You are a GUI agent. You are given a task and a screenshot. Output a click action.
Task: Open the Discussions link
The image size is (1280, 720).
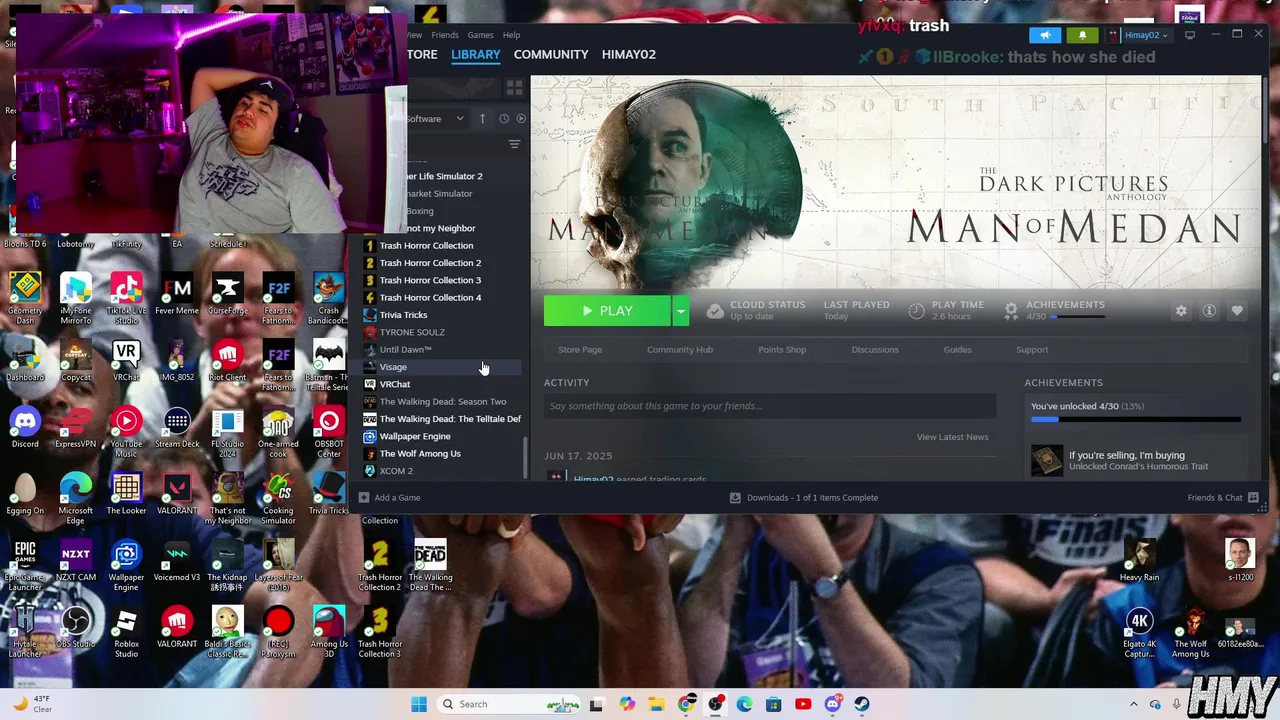(875, 350)
